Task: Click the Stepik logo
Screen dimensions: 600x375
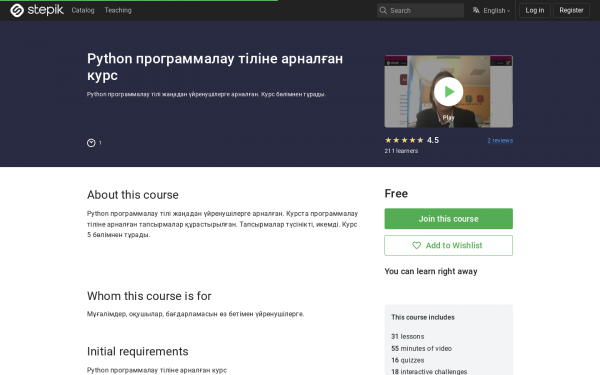Action: click(37, 10)
